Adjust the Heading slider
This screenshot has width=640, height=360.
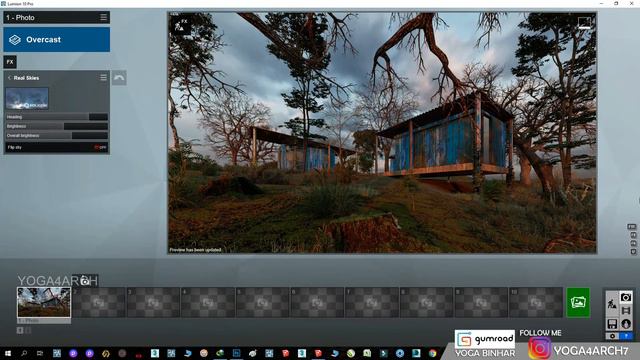click(x=57, y=117)
